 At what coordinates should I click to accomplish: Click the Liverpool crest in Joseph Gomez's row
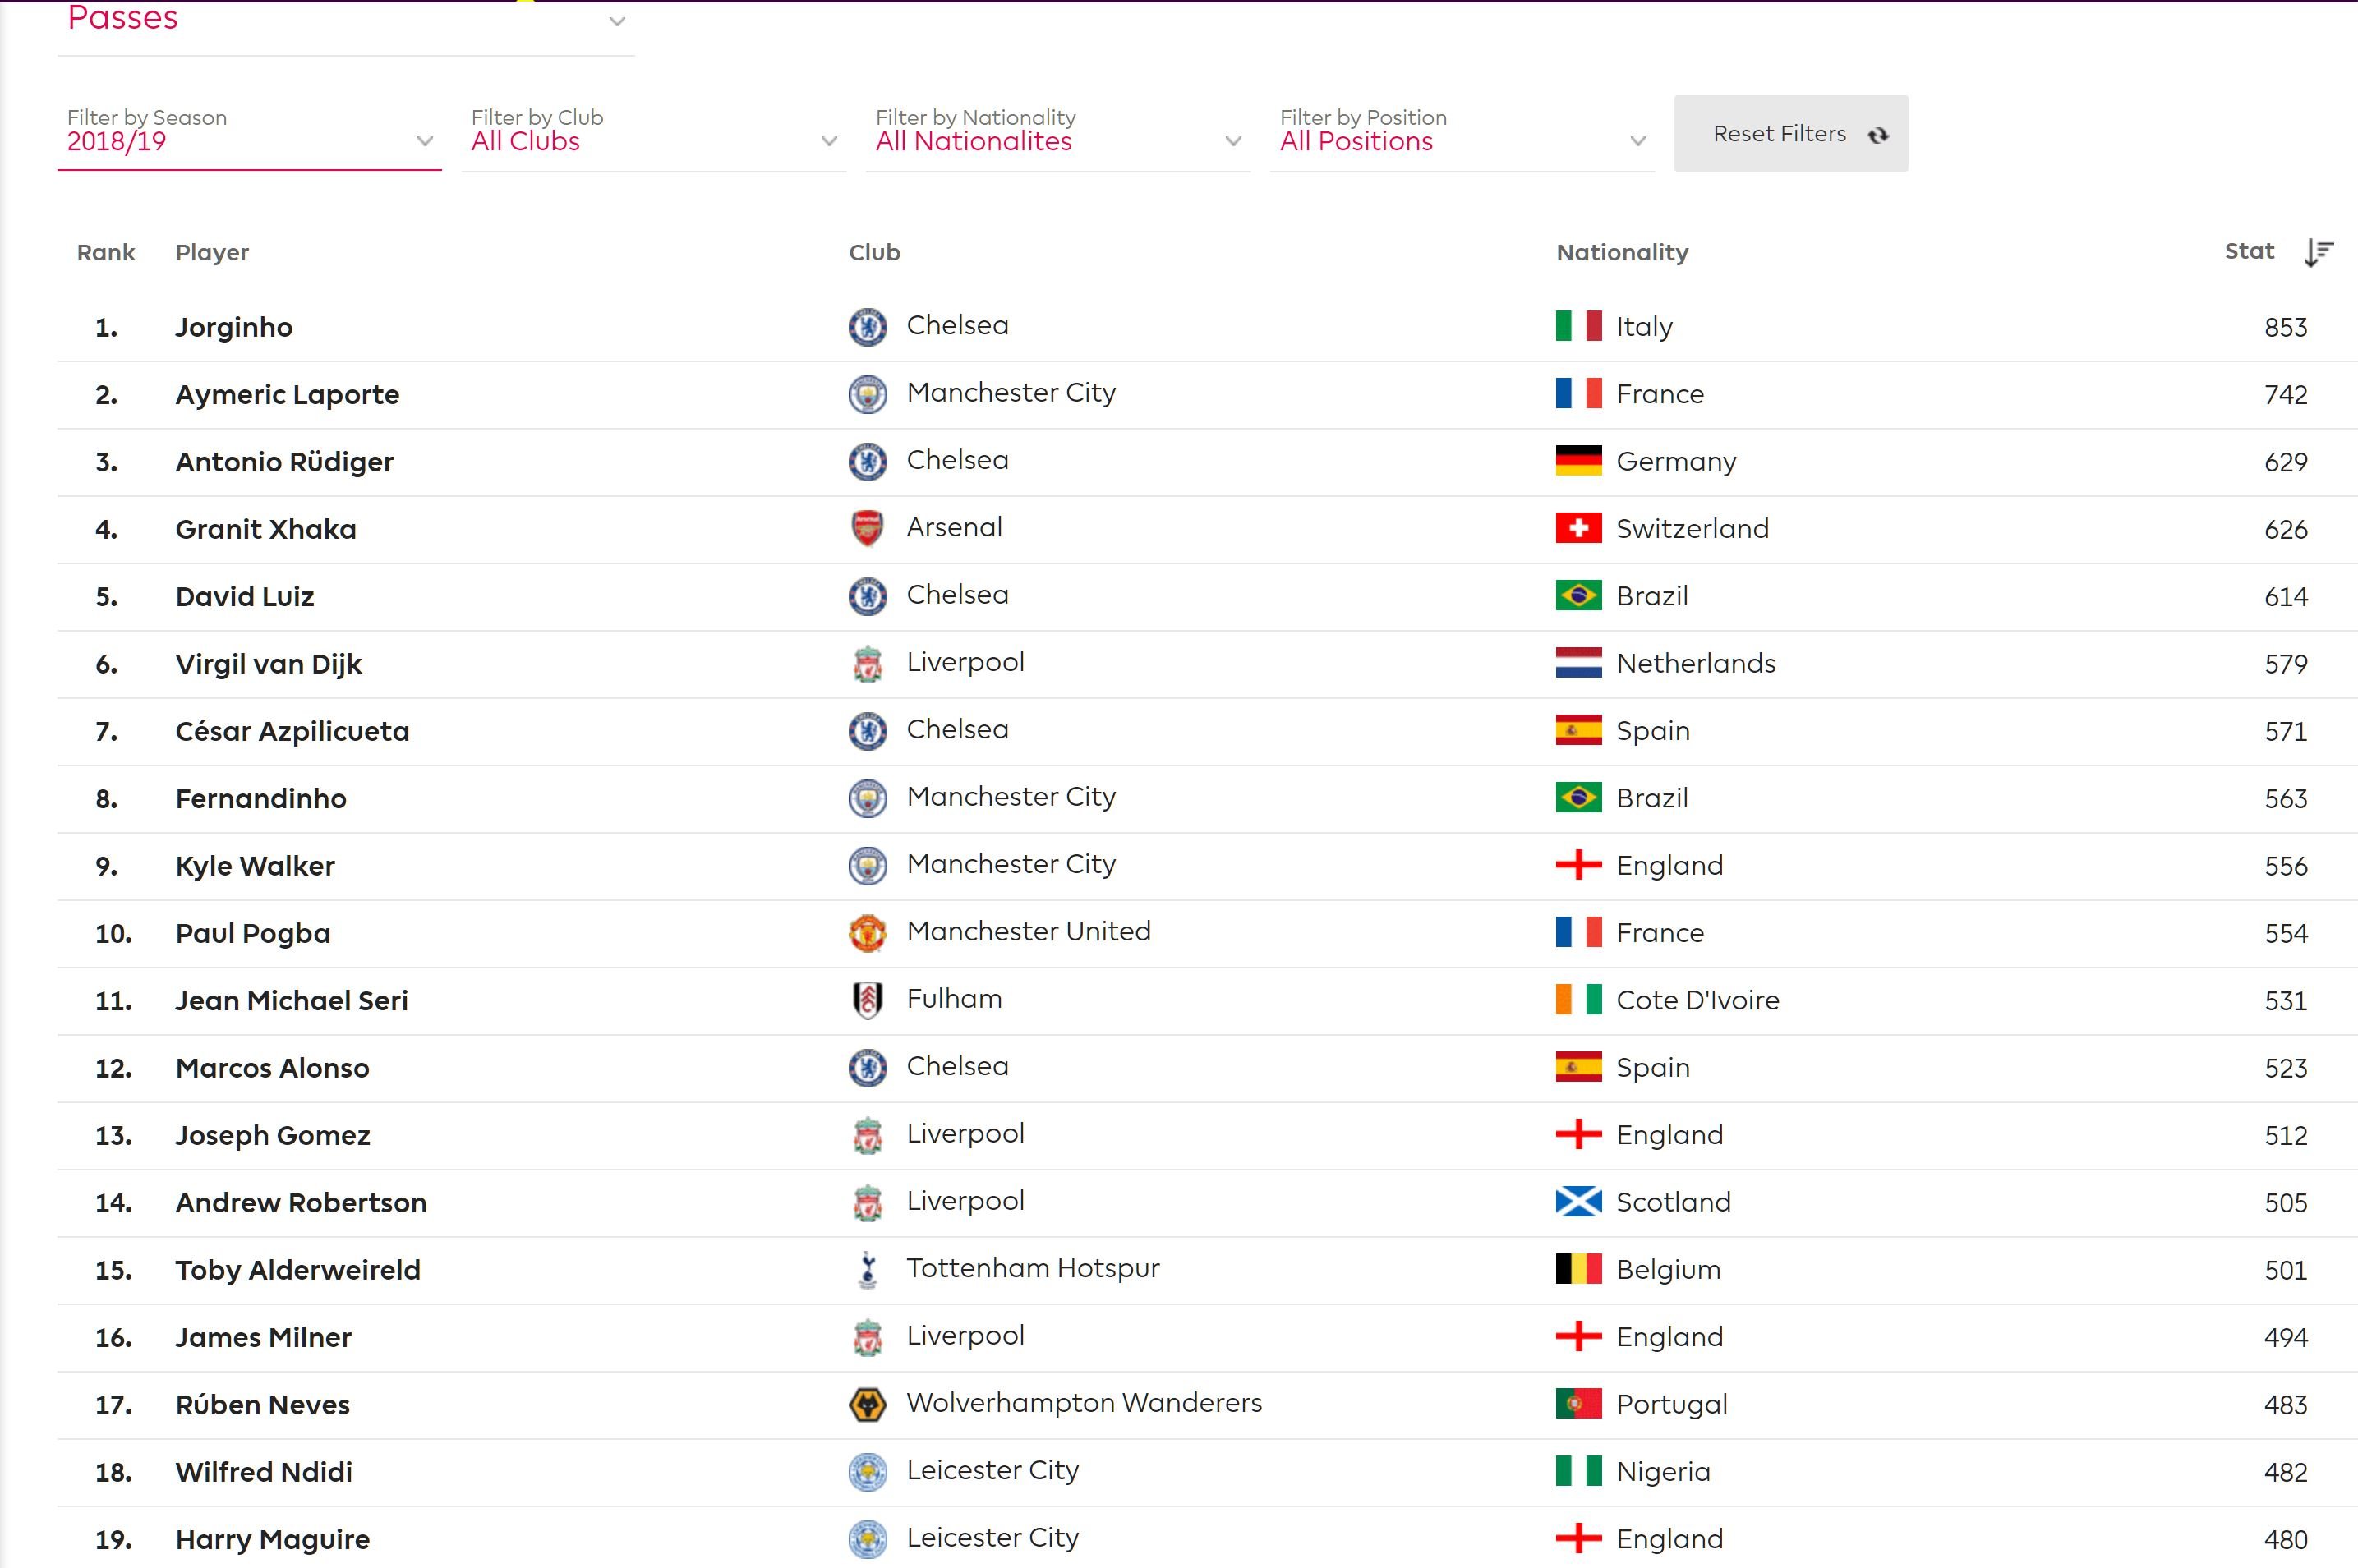[x=867, y=1135]
